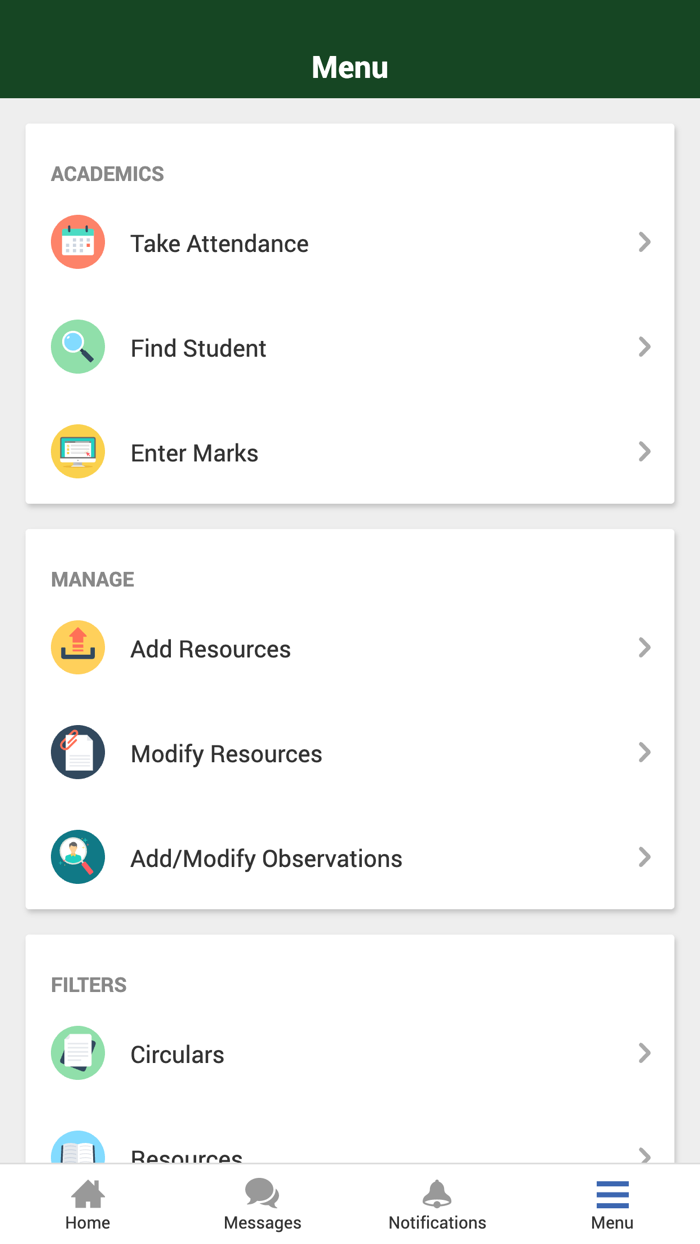Image resolution: width=700 pixels, height=1244 pixels.
Task: Select the Enter Marks label
Action: (194, 453)
